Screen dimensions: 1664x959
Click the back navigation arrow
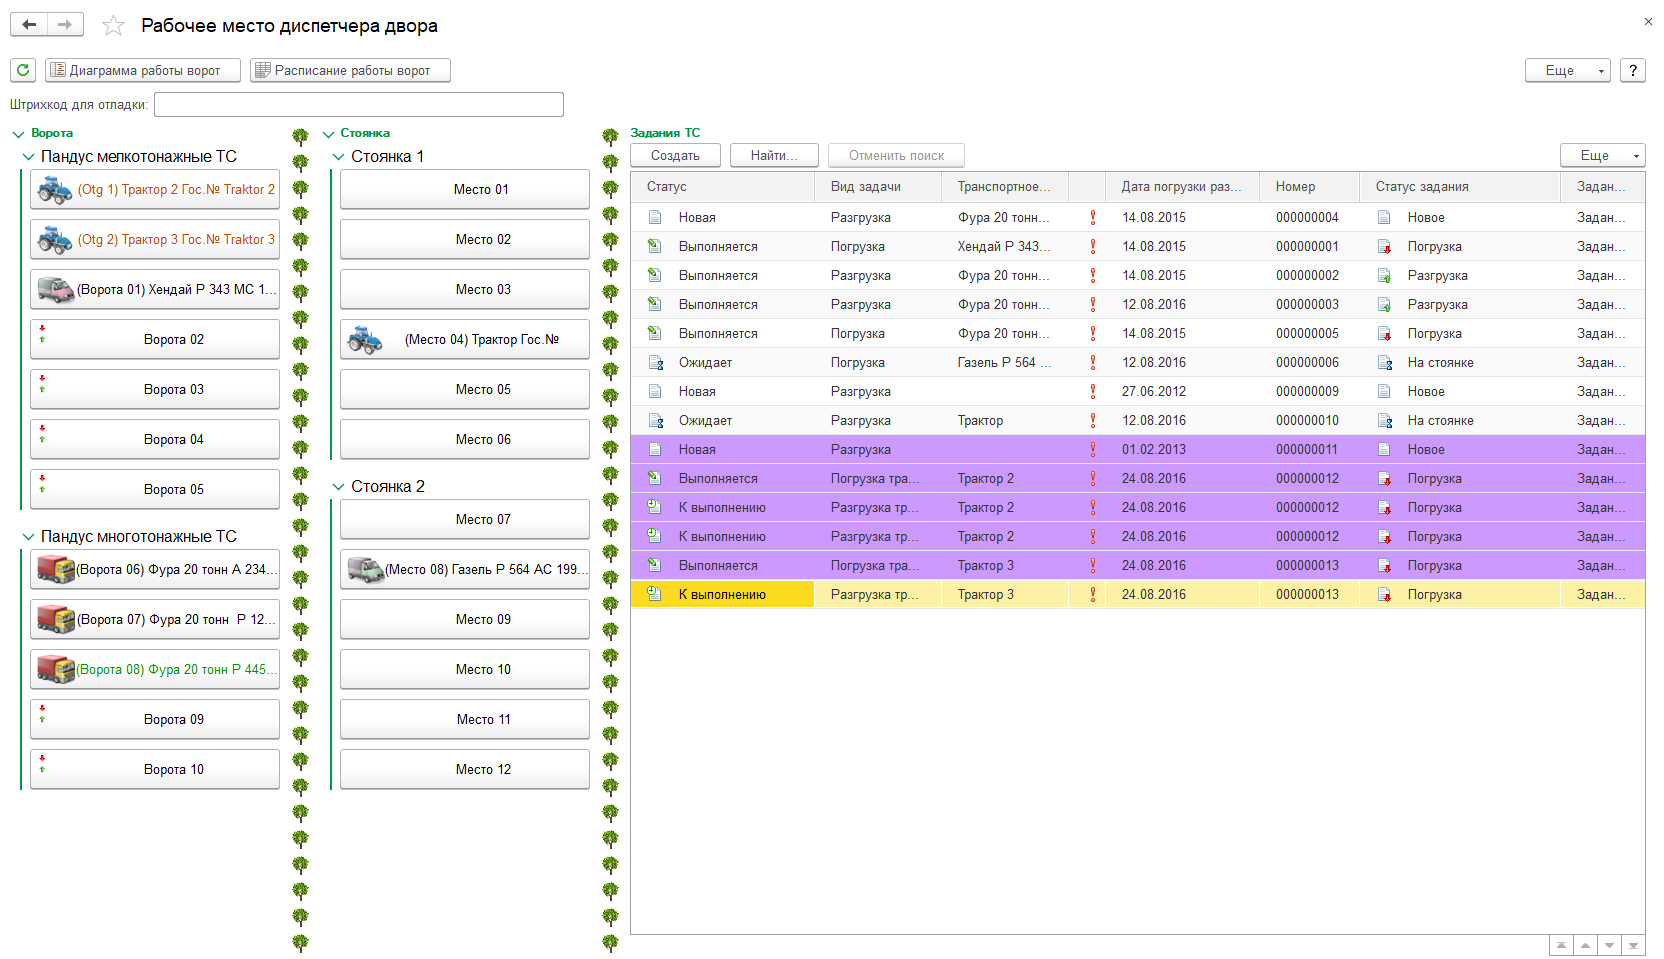point(29,25)
